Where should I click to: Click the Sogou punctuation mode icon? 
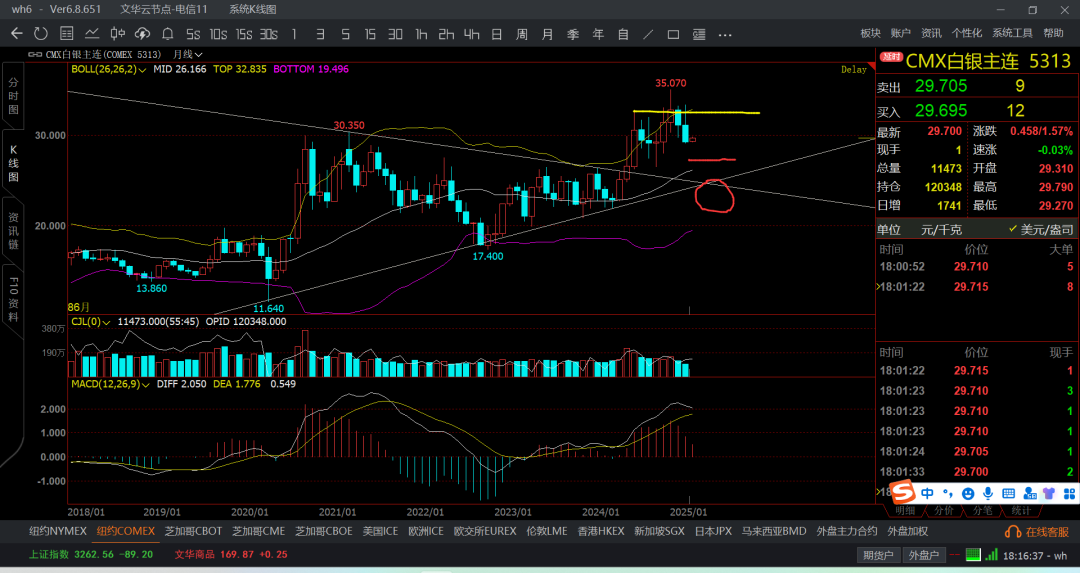pyautogui.click(x=948, y=493)
